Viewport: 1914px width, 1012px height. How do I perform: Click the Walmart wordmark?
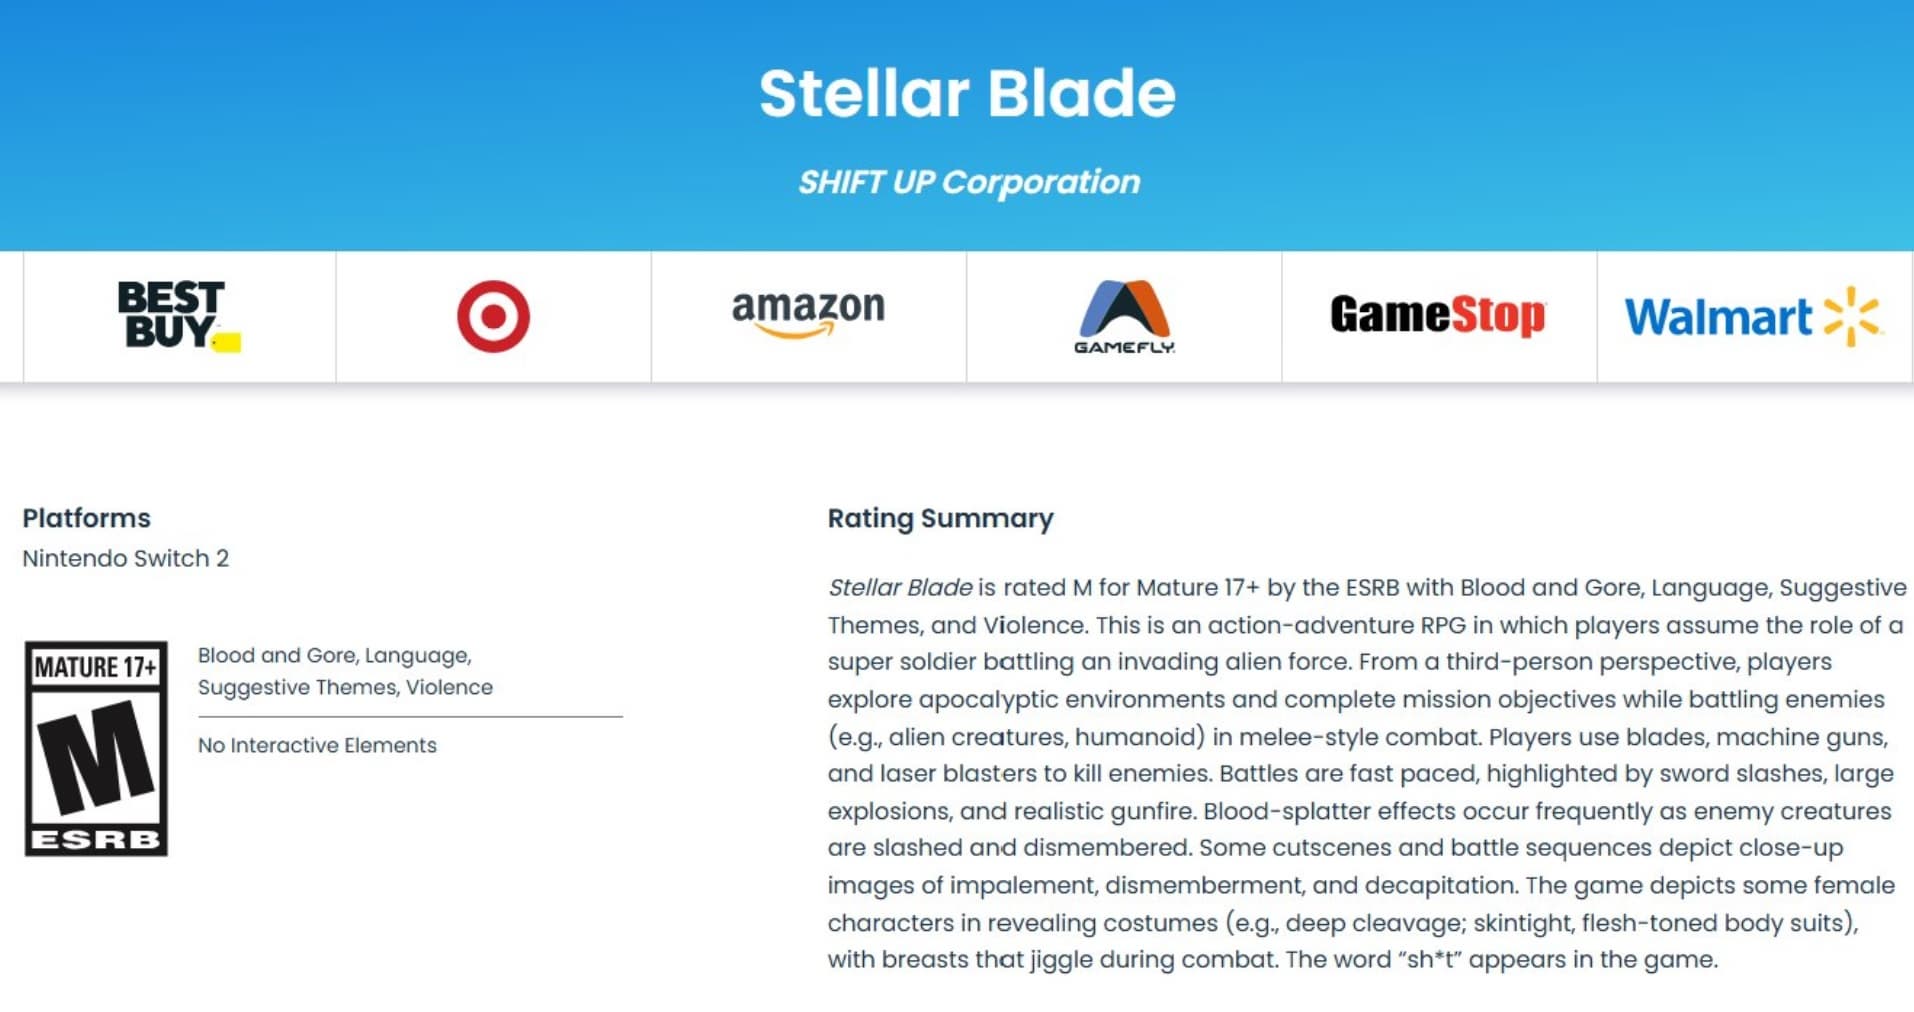1718,318
